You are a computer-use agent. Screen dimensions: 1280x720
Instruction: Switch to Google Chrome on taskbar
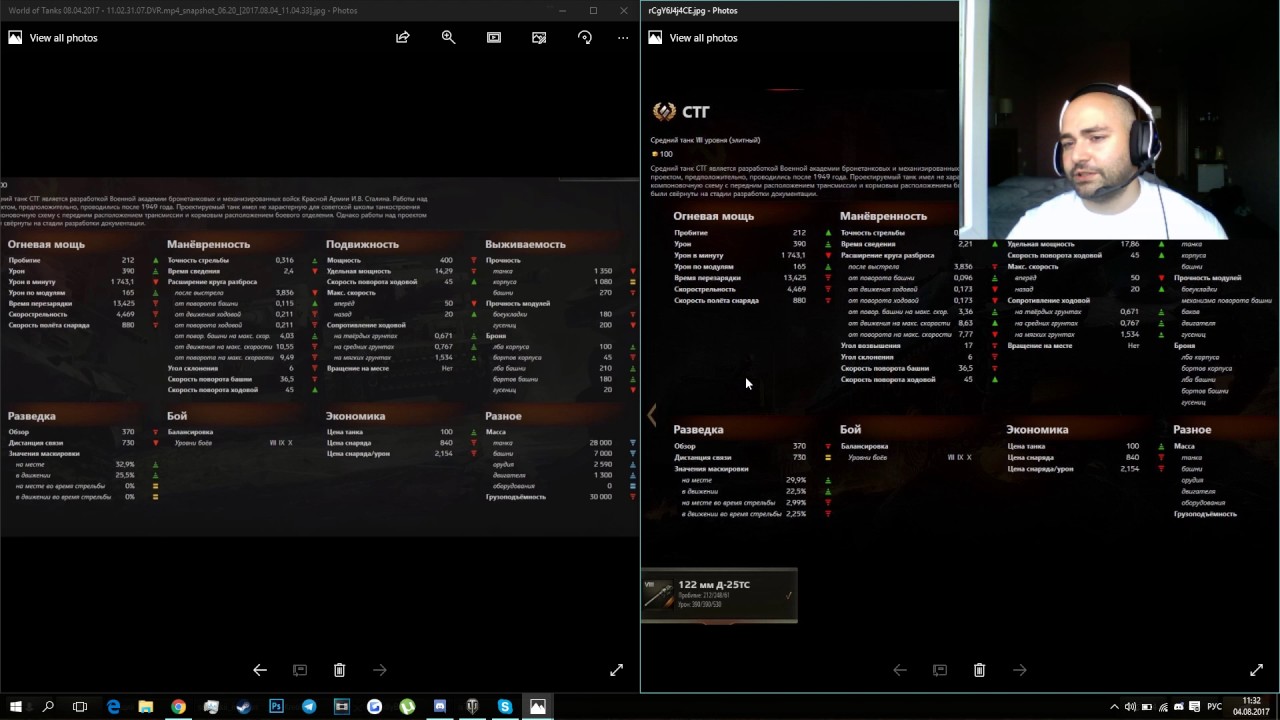(178, 707)
